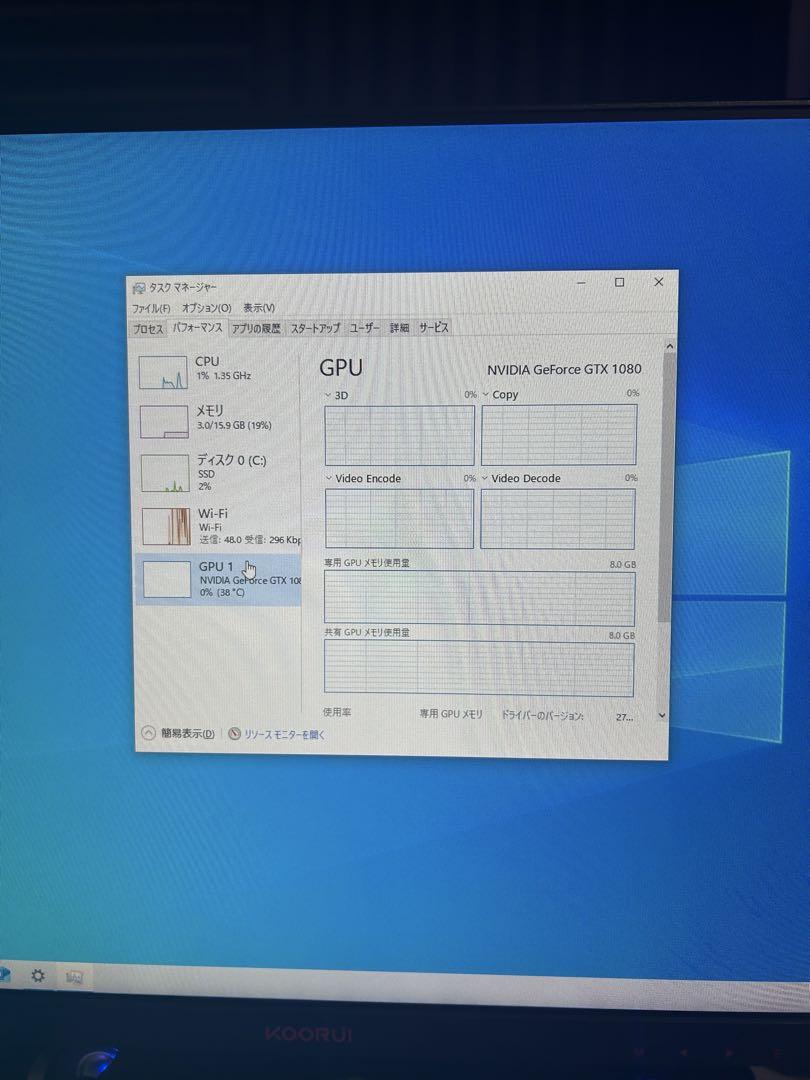
Task: Open the 詳細 tab
Action: point(399,328)
